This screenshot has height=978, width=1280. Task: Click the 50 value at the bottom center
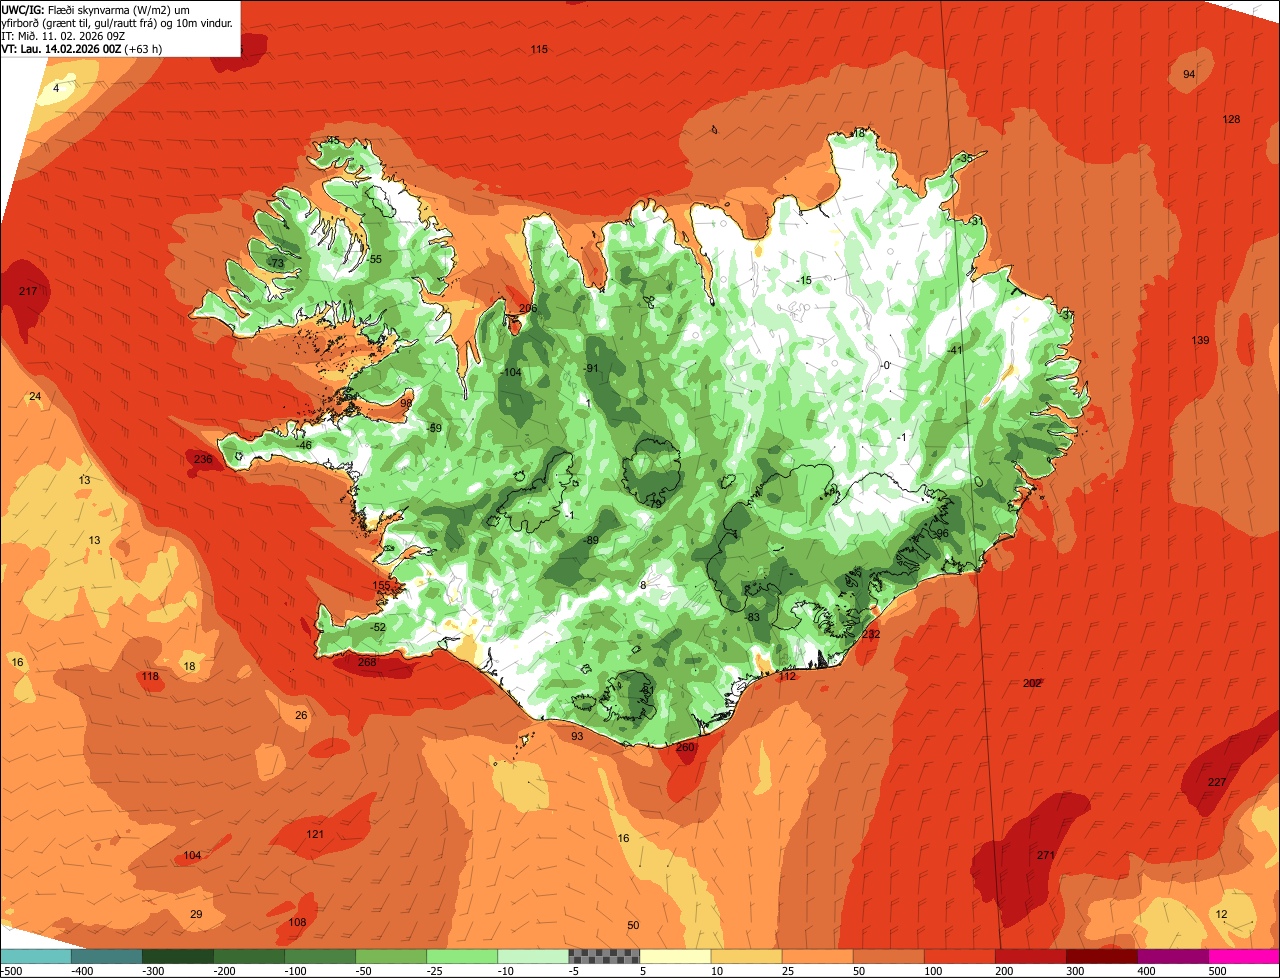click(633, 926)
